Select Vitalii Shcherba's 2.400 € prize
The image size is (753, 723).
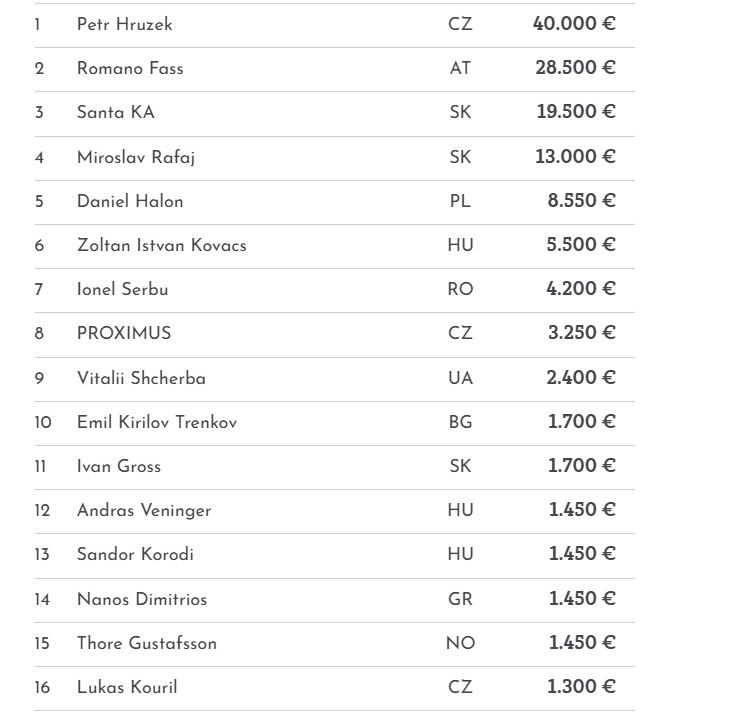[x=581, y=378]
